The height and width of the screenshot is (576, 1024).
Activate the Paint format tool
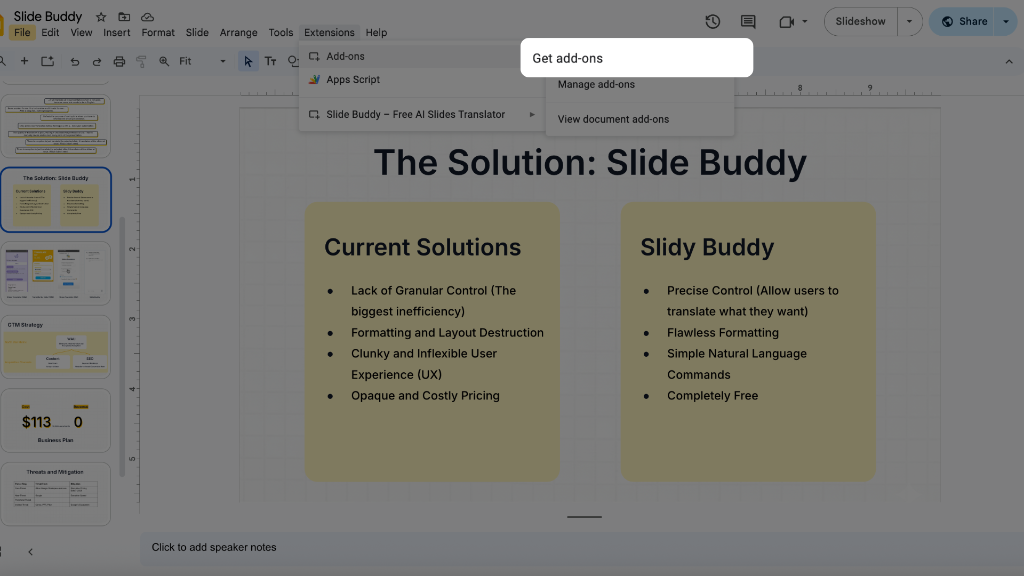140,61
